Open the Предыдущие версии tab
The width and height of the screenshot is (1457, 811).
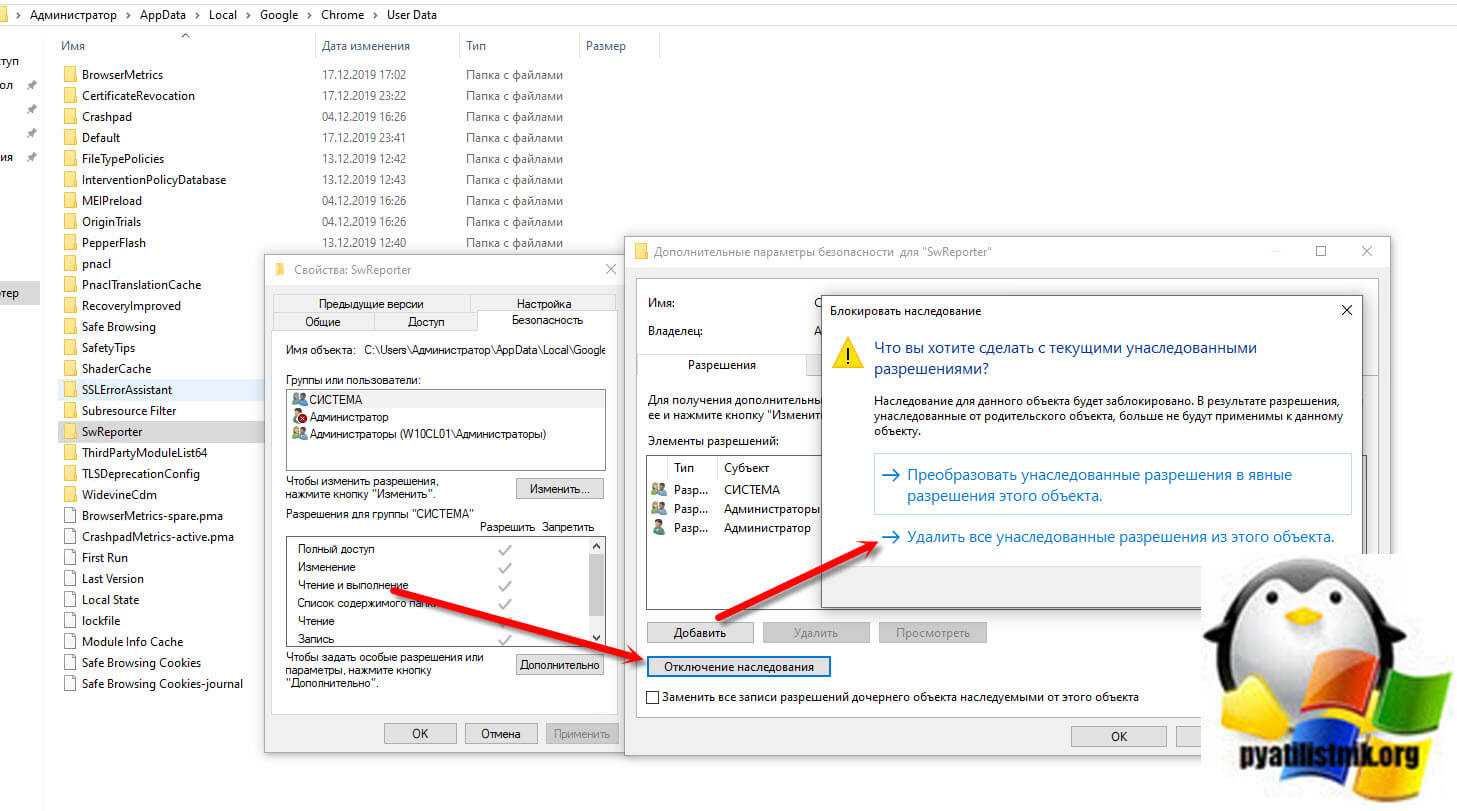[x=371, y=303]
